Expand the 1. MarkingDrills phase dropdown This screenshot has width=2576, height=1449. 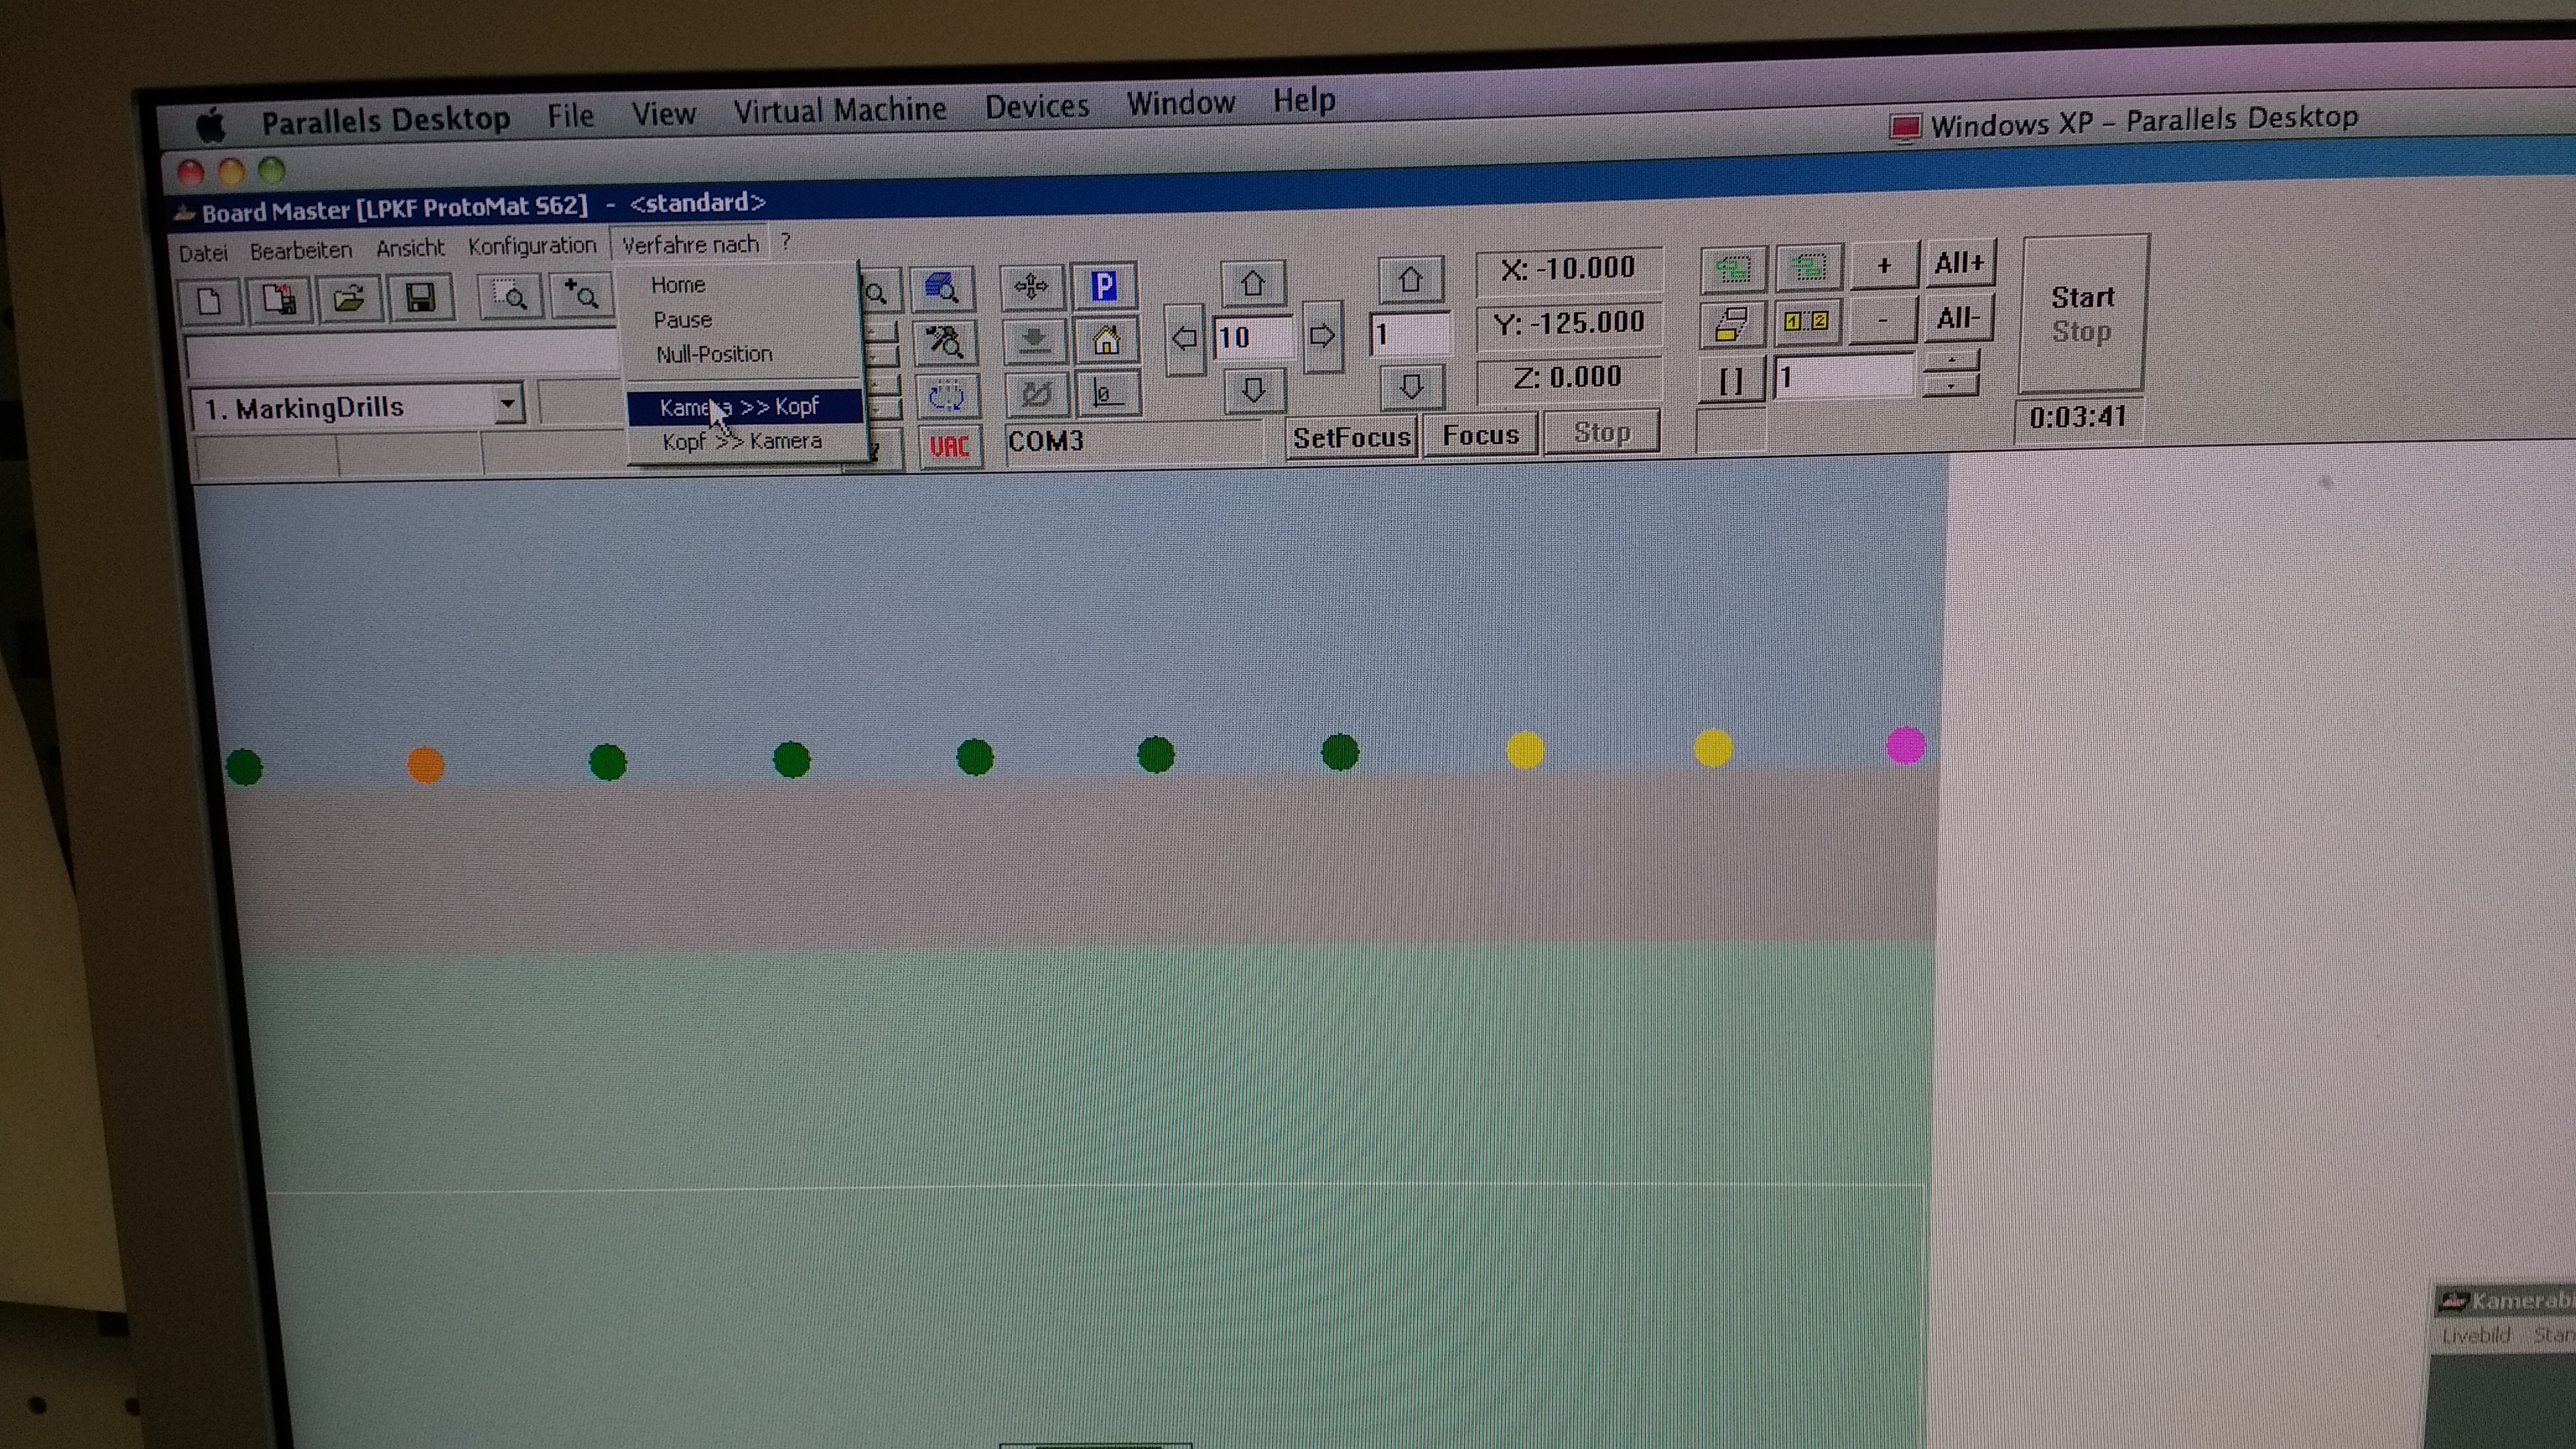coord(508,404)
